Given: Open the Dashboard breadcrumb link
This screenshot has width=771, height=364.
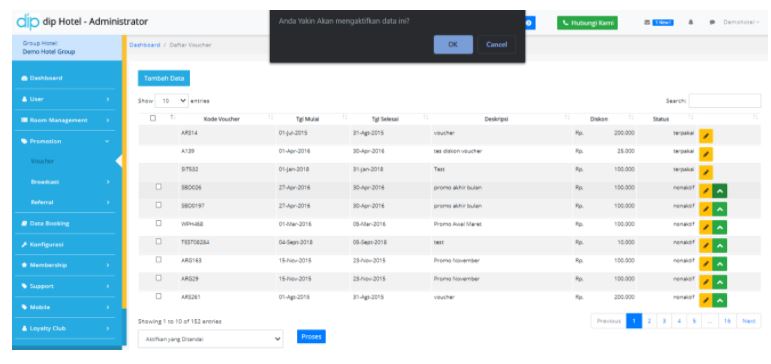Looking at the screenshot, I should pyautogui.click(x=145, y=45).
